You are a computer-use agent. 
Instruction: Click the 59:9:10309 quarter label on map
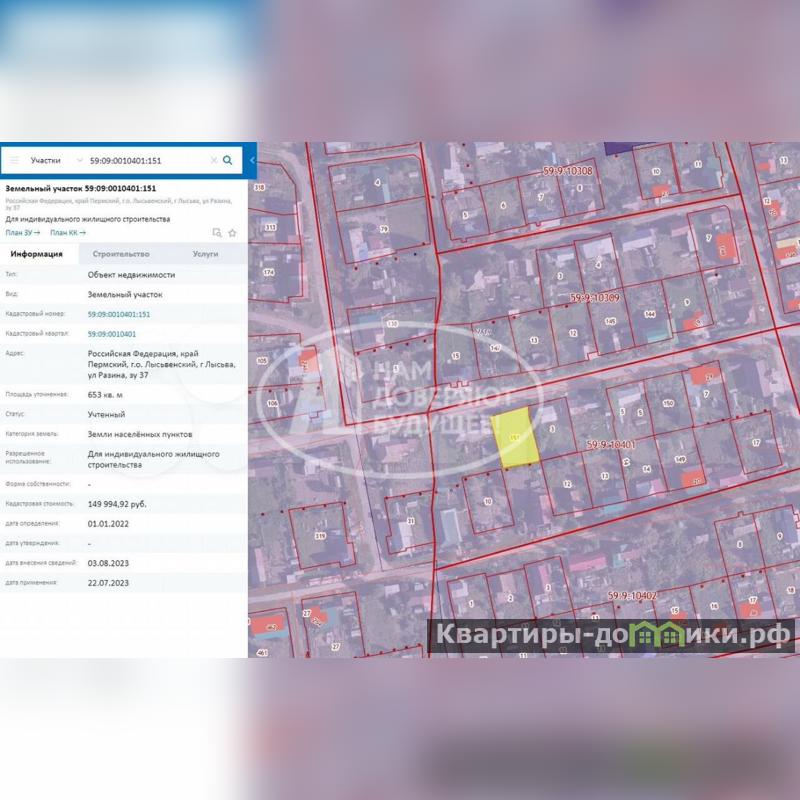pyautogui.click(x=595, y=298)
